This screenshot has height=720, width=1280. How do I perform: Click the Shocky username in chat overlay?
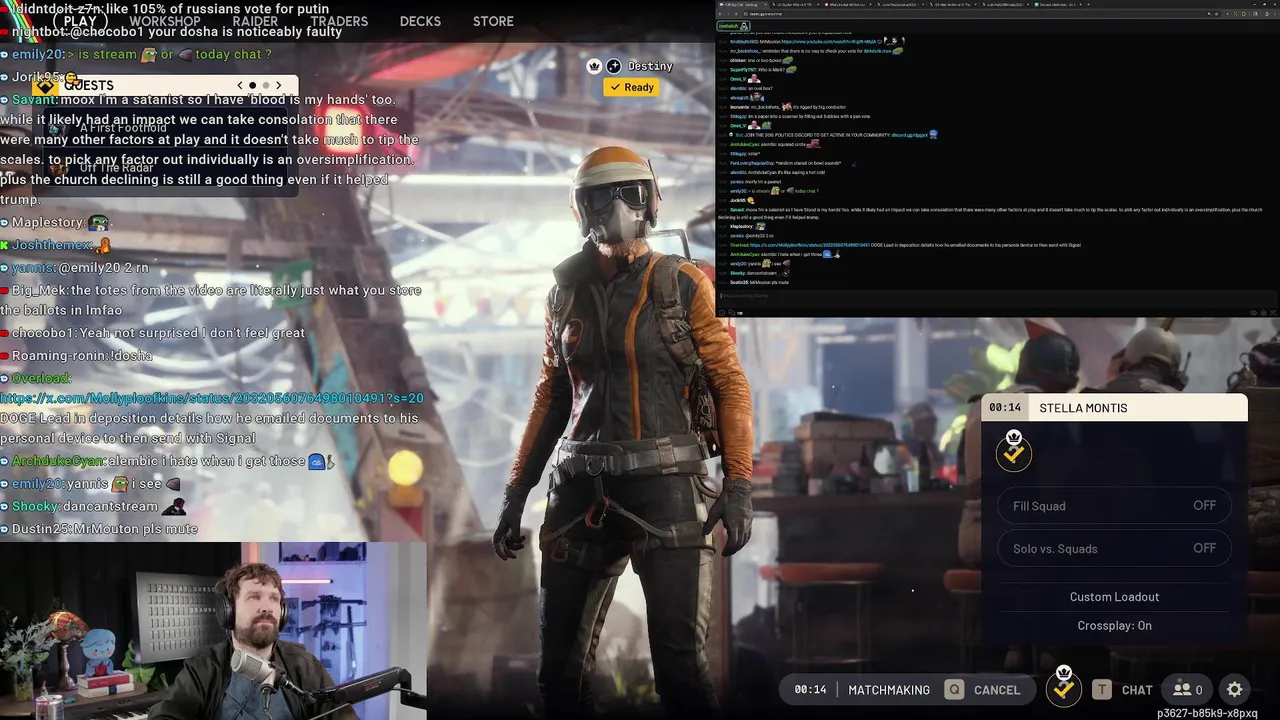(x=35, y=507)
